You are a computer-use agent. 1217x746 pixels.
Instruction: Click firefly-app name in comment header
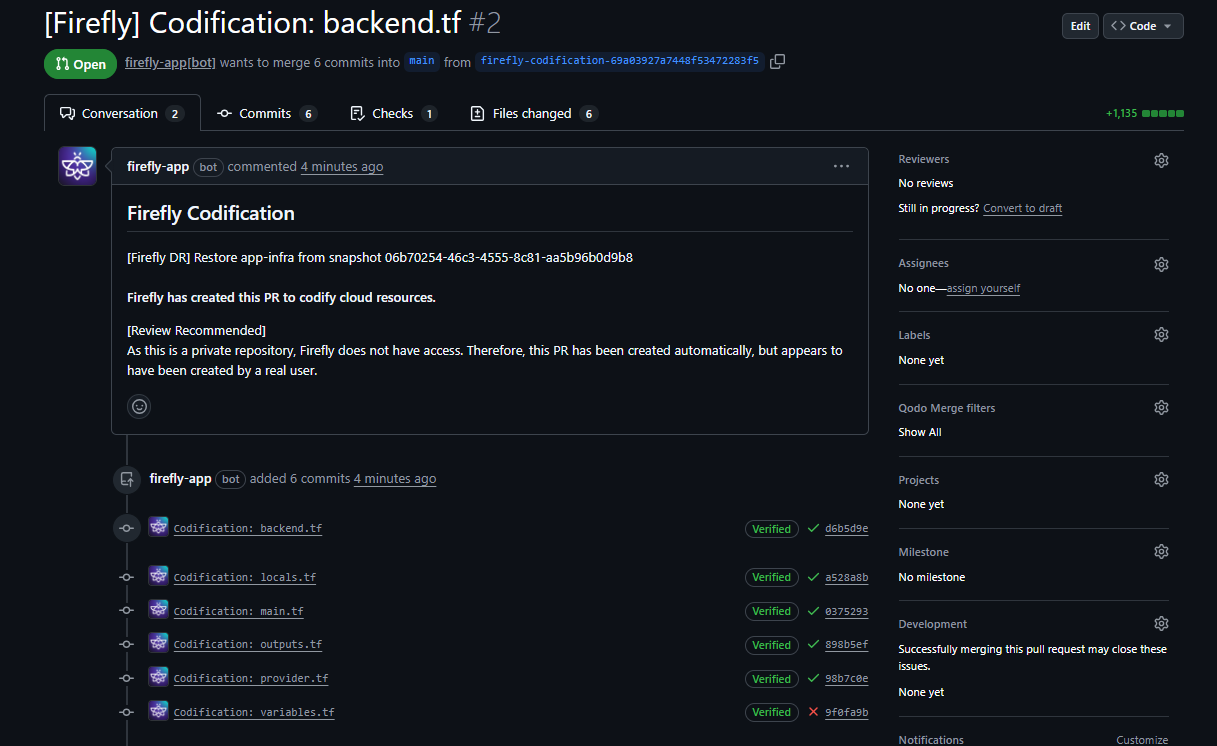(x=158, y=167)
